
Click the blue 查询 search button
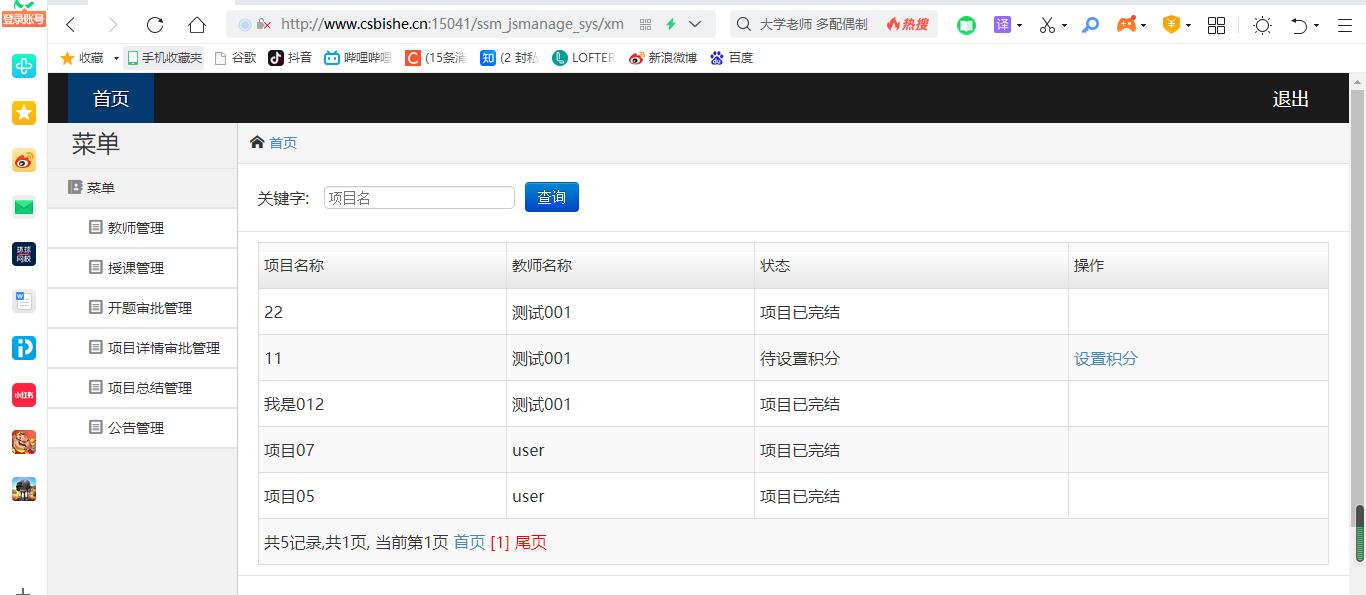(x=552, y=197)
